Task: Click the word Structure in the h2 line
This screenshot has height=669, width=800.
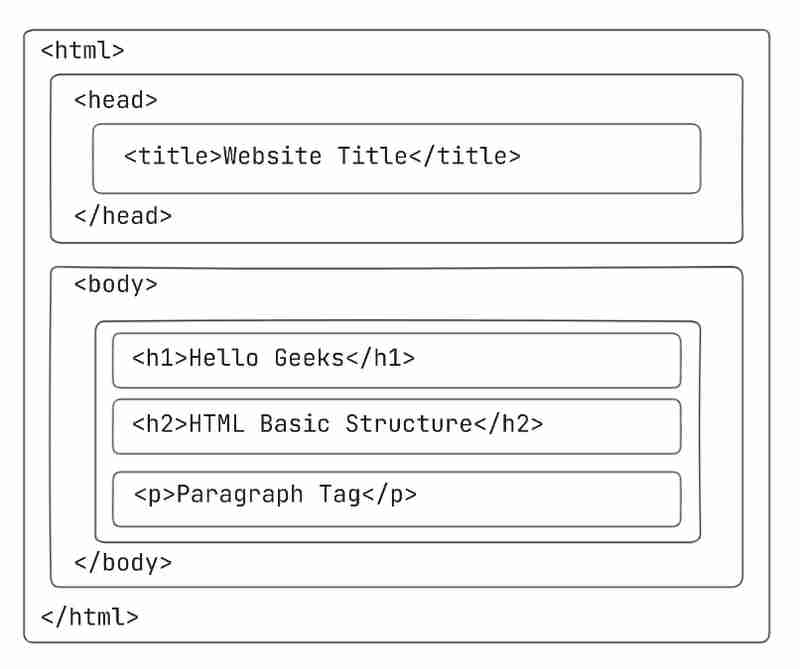Action: (409, 424)
